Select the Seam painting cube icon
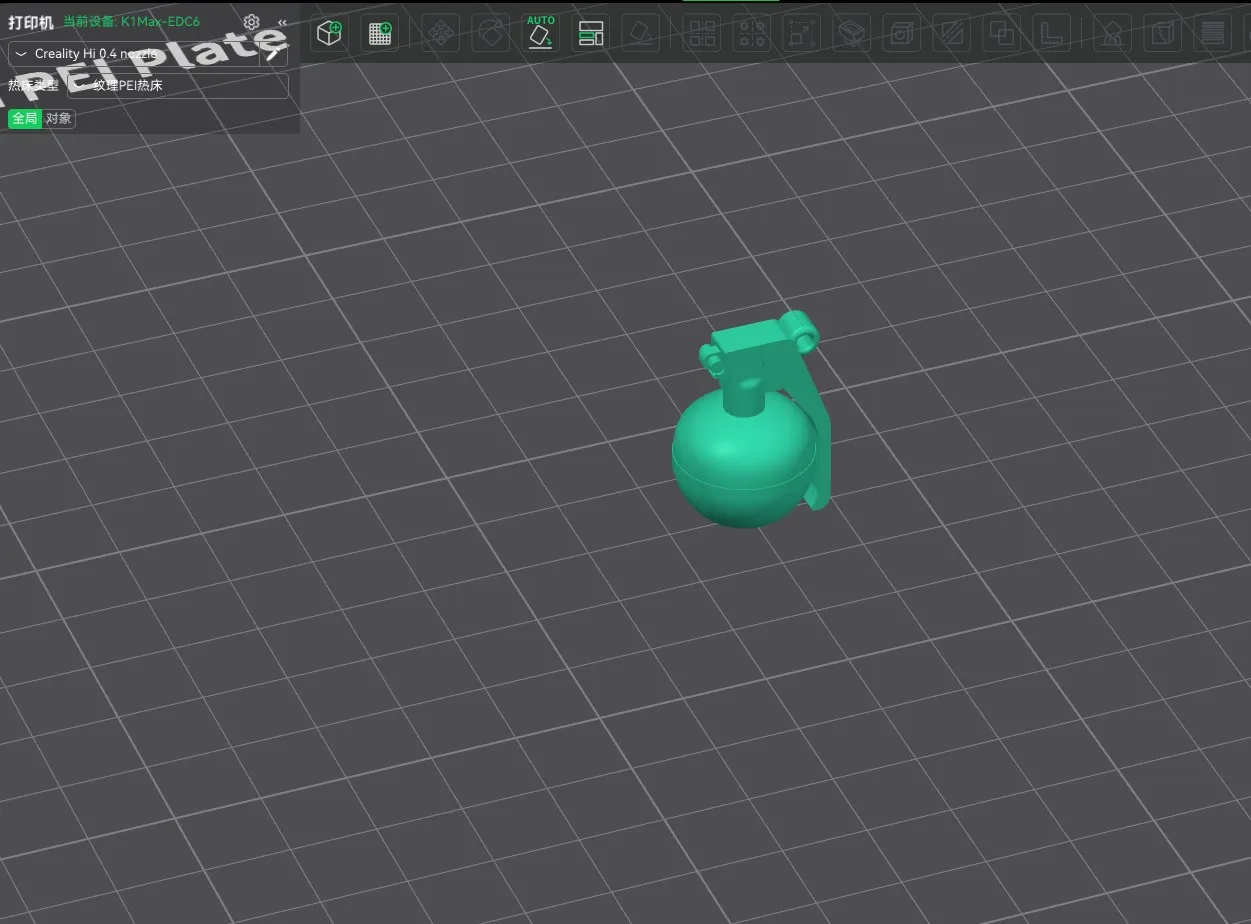Screen dimensions: 1251x924 click(x=1161, y=33)
